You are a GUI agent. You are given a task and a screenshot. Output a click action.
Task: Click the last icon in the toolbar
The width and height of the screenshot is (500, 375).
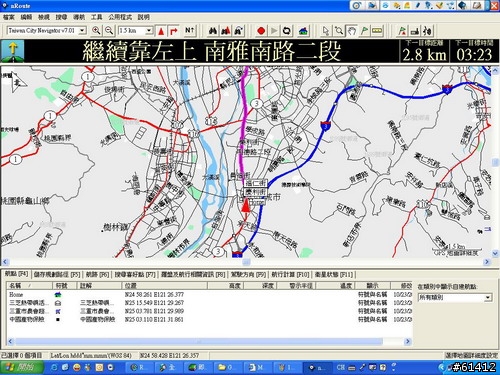tap(427, 31)
